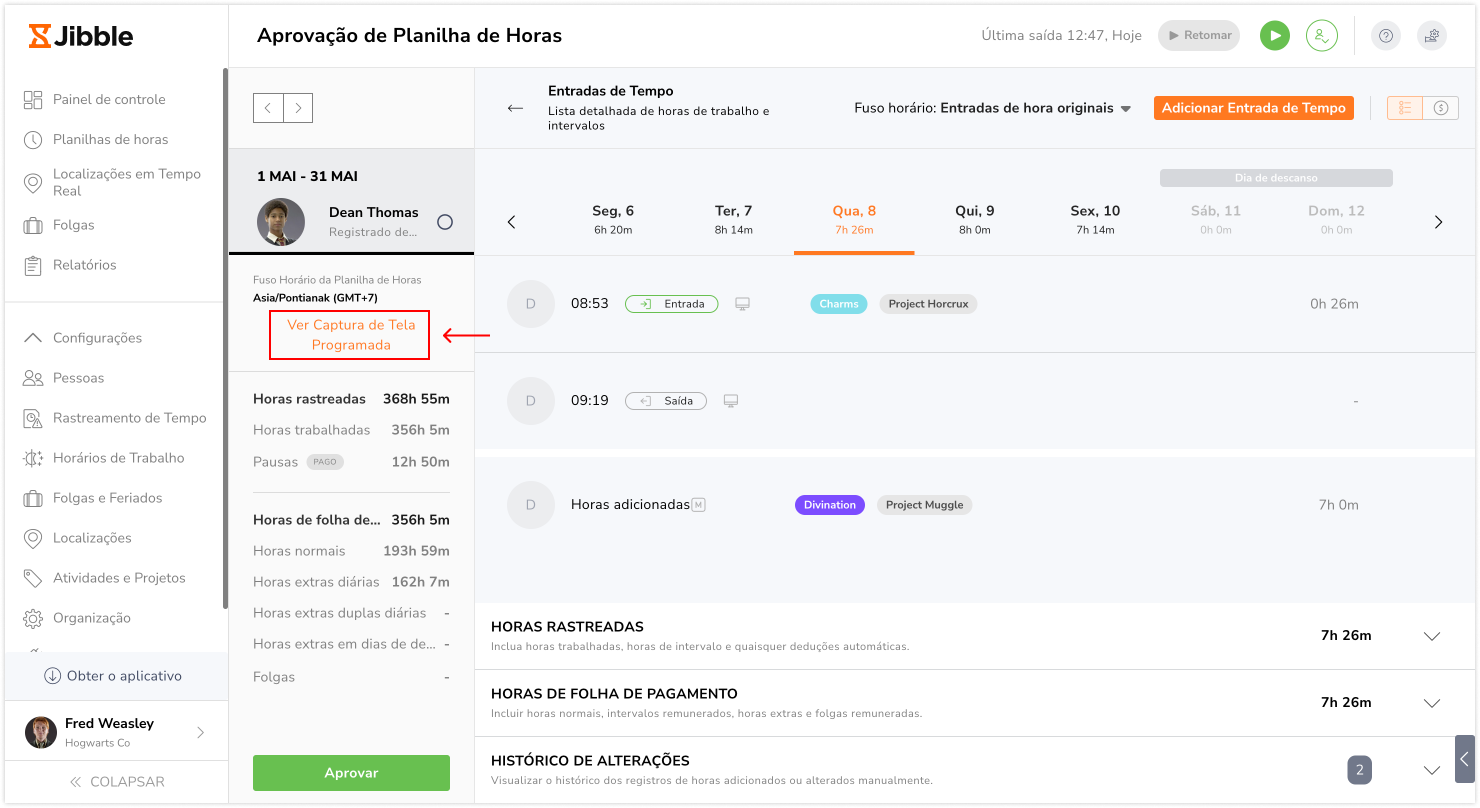Viewport: 1480px width, 808px height.
Task: Click the Charms activity color tag
Action: pos(839,304)
